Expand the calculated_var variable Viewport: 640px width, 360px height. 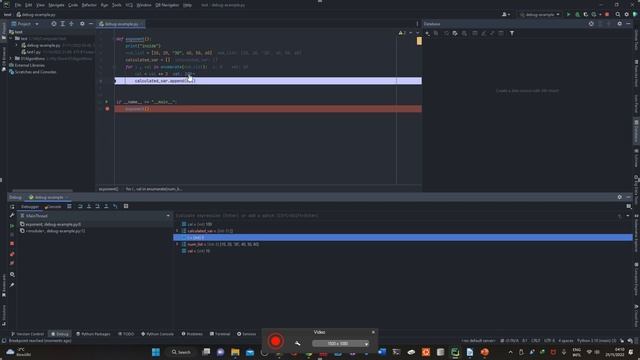(178, 231)
